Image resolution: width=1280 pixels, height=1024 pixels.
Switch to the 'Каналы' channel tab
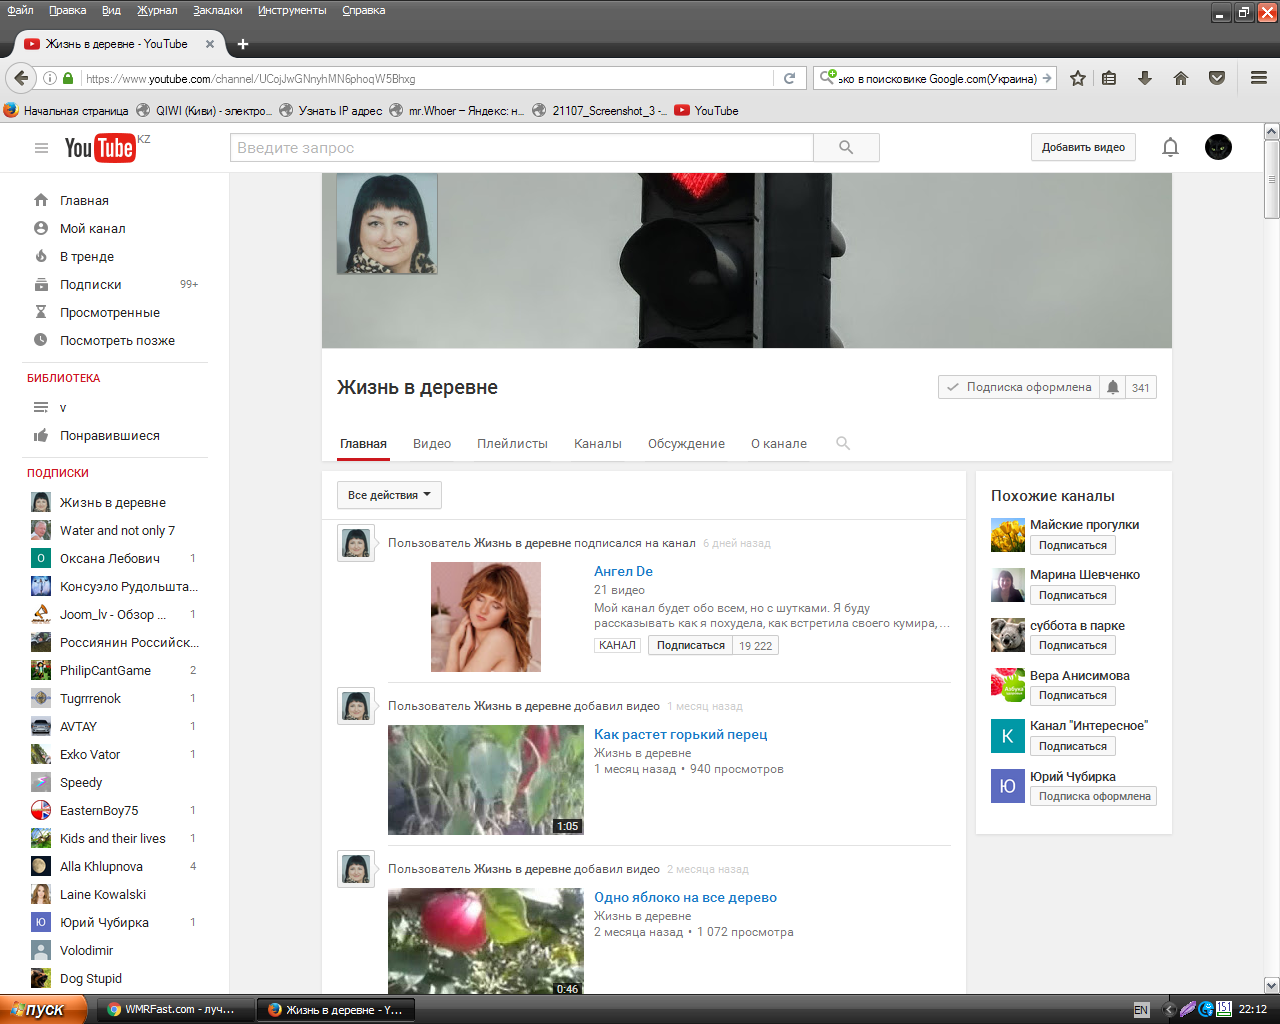point(598,443)
